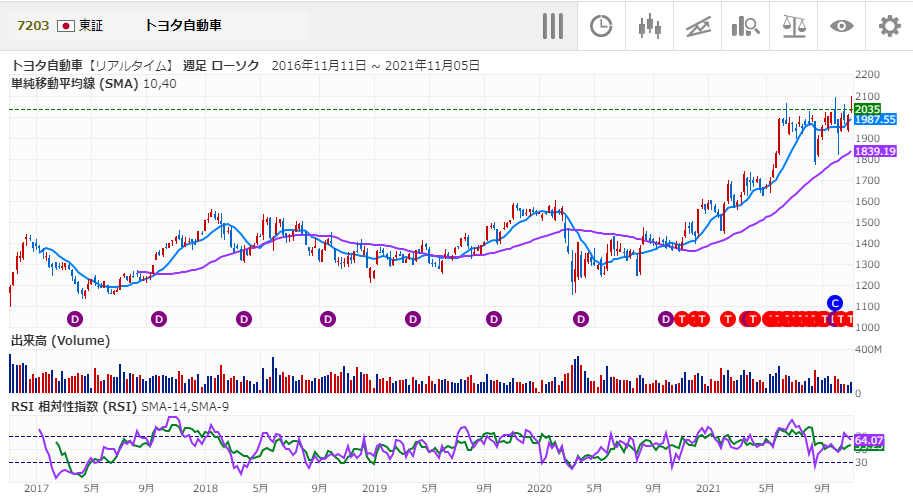Activate the trend line drawing tool icon
913x503 pixels.
click(x=698, y=27)
